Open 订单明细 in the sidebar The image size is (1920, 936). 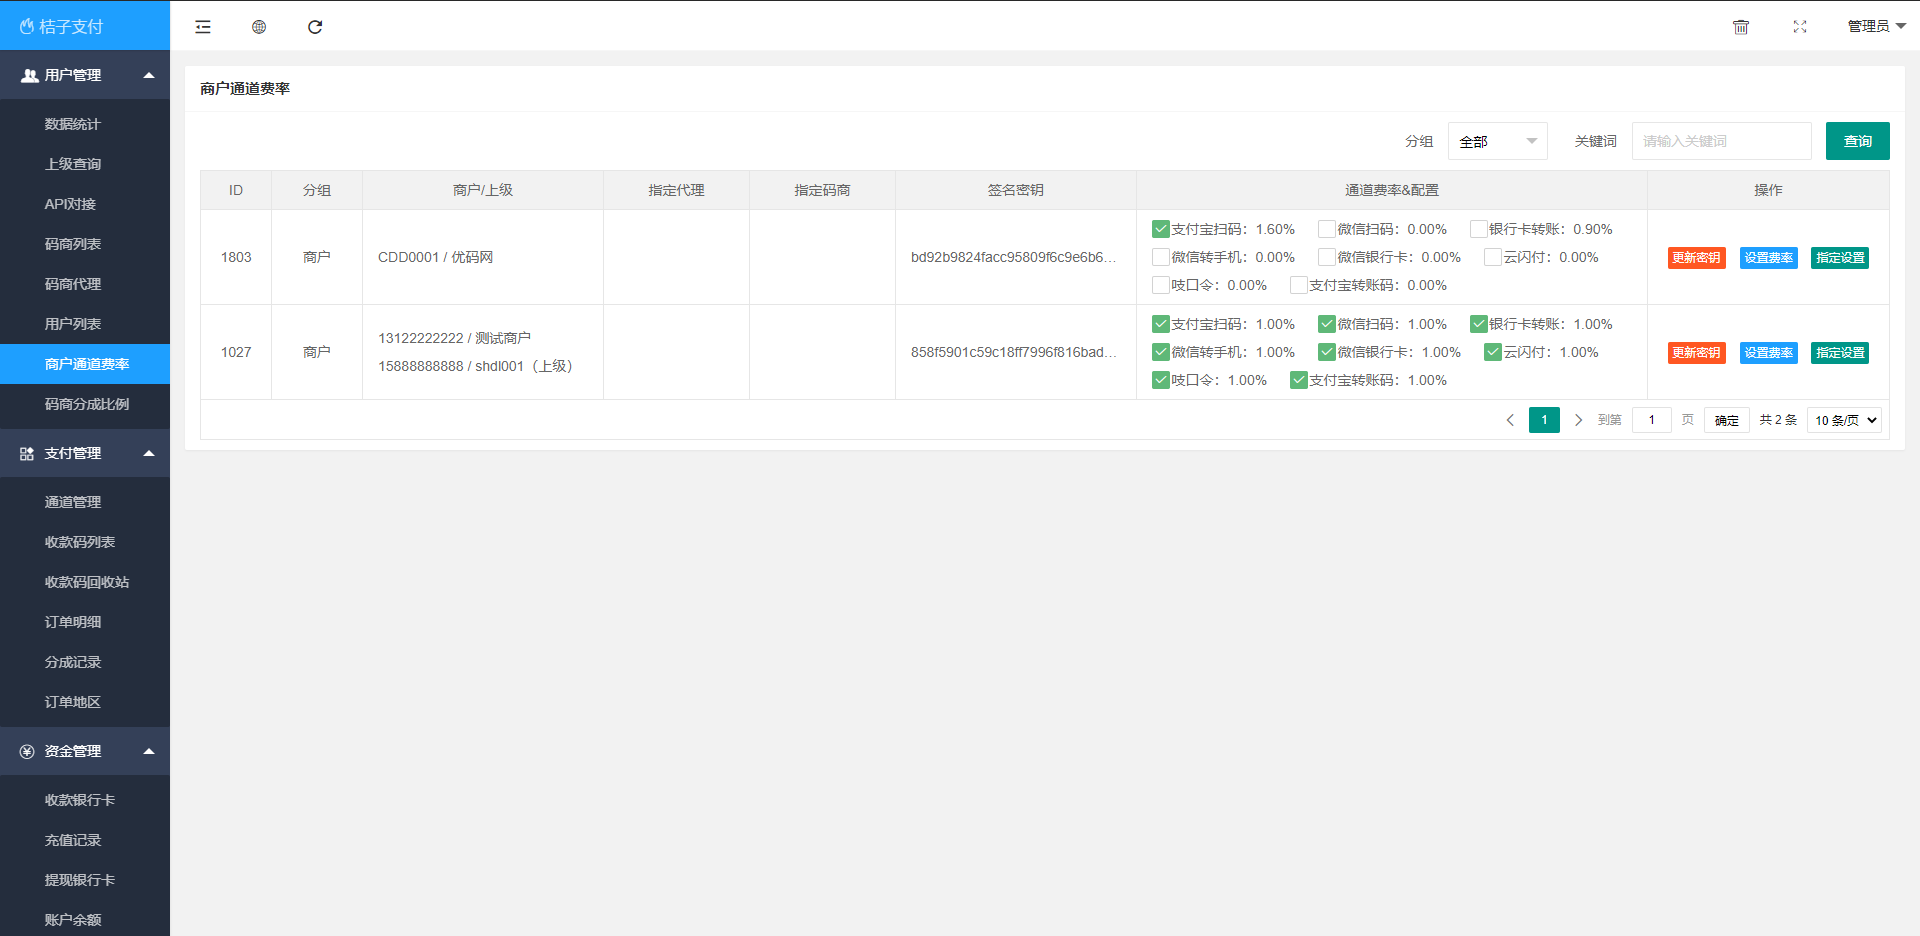tap(73, 622)
